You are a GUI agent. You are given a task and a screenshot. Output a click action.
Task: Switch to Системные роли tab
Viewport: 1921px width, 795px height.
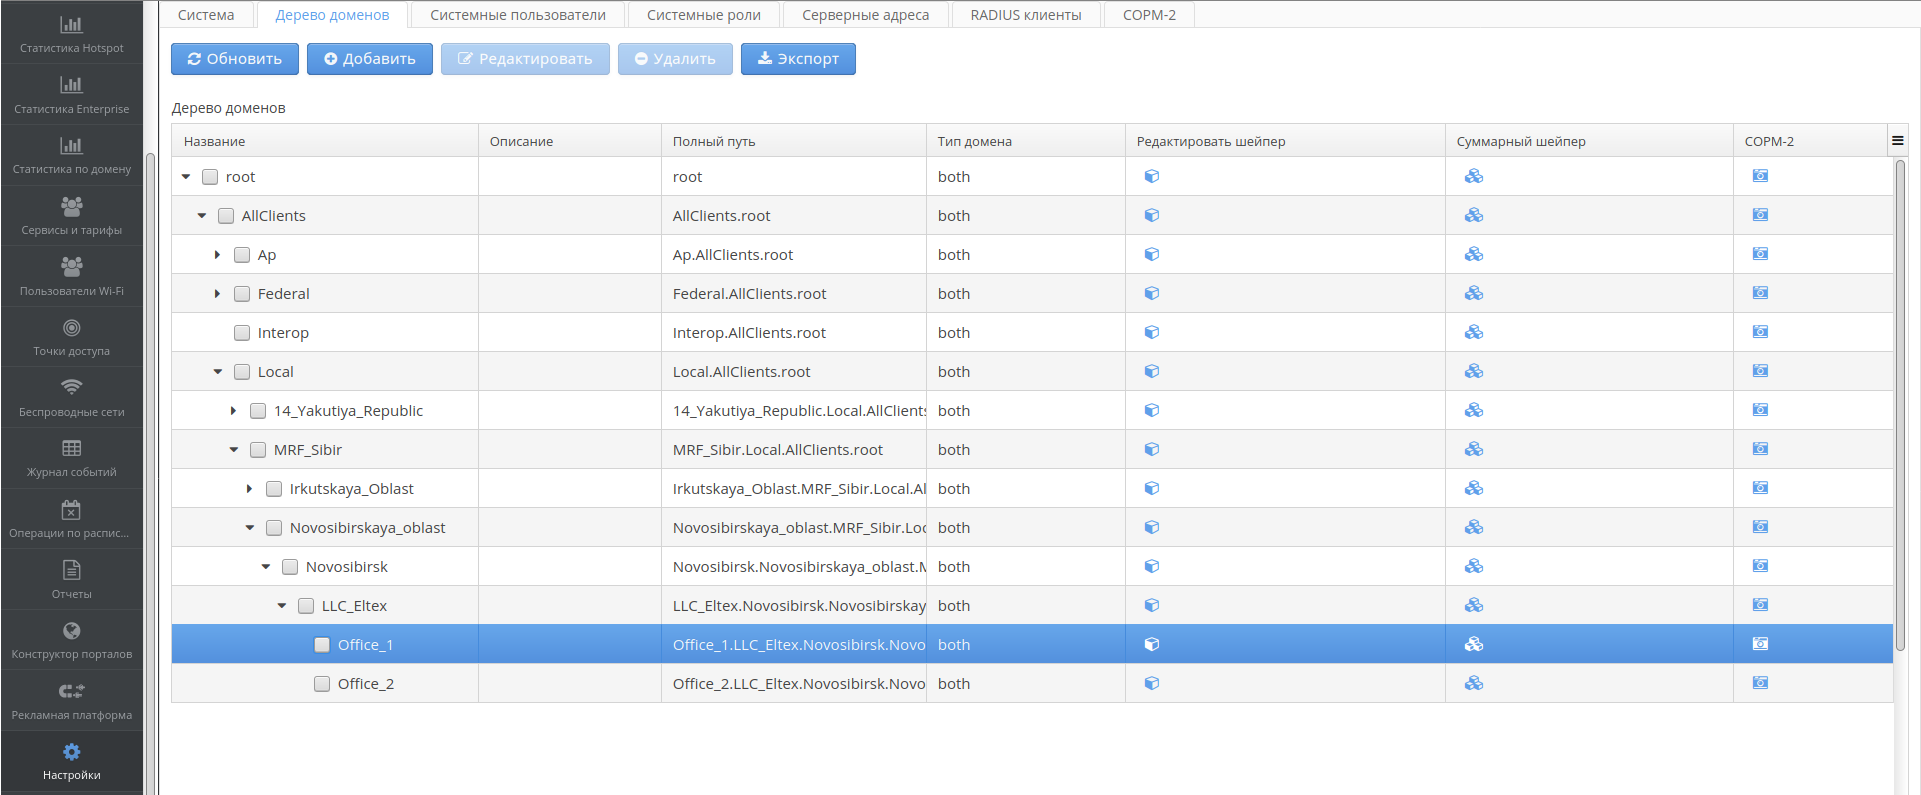[x=704, y=15]
